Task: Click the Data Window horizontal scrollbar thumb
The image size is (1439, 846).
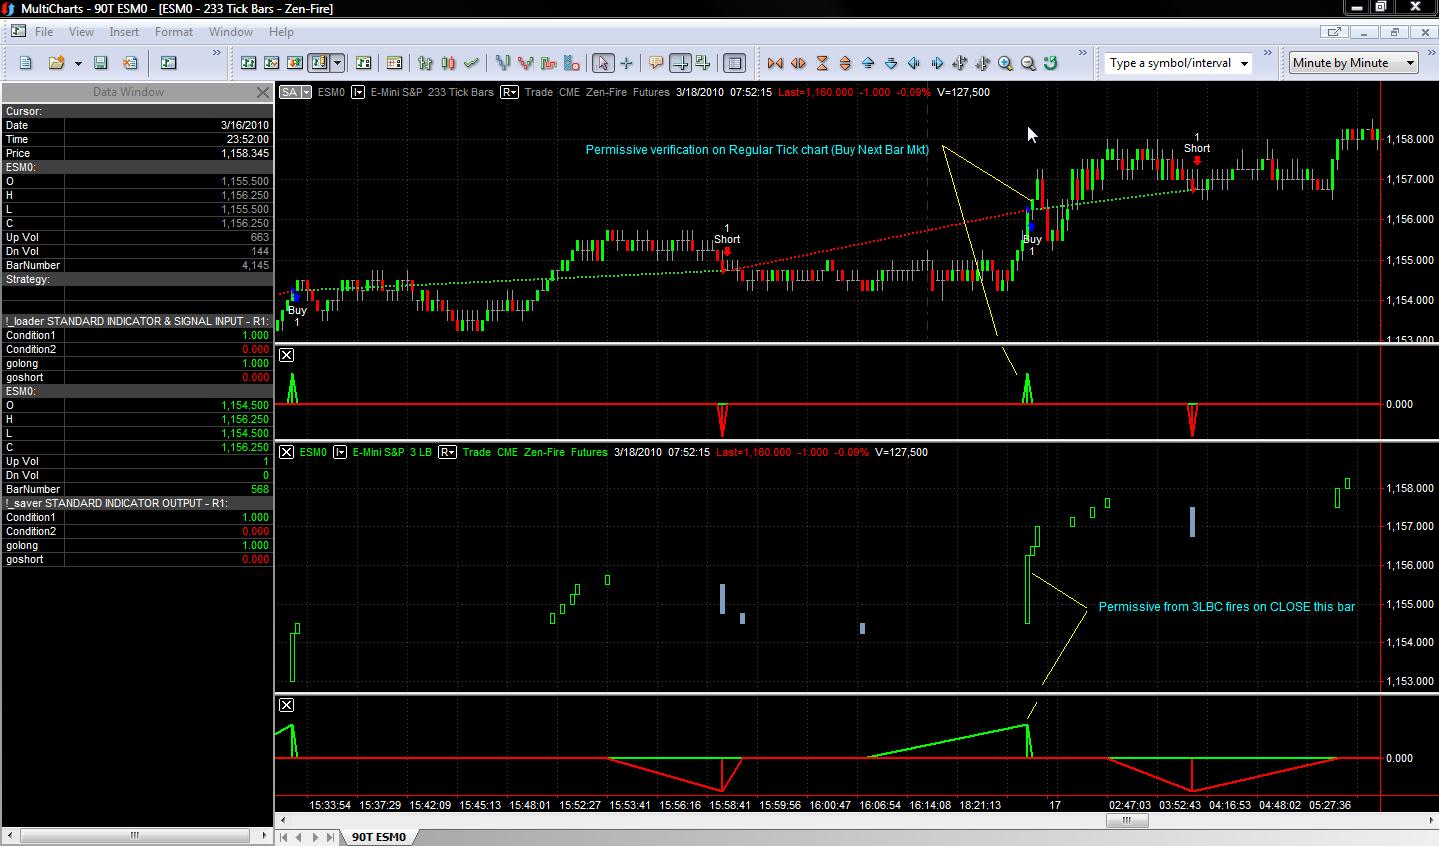Action: (135, 836)
